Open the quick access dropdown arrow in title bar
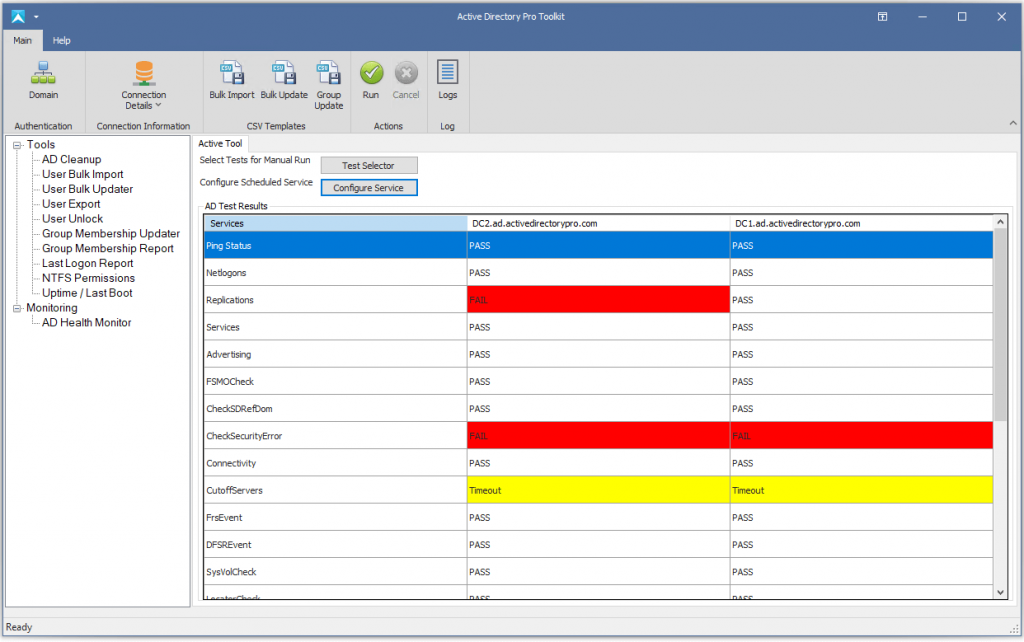1024x642 pixels. coord(37,17)
